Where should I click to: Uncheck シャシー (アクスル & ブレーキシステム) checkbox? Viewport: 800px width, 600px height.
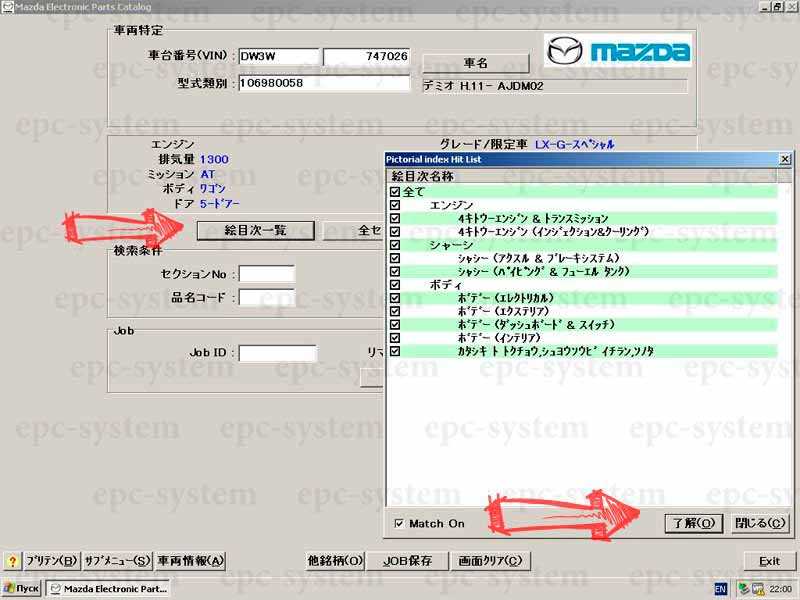point(394,258)
